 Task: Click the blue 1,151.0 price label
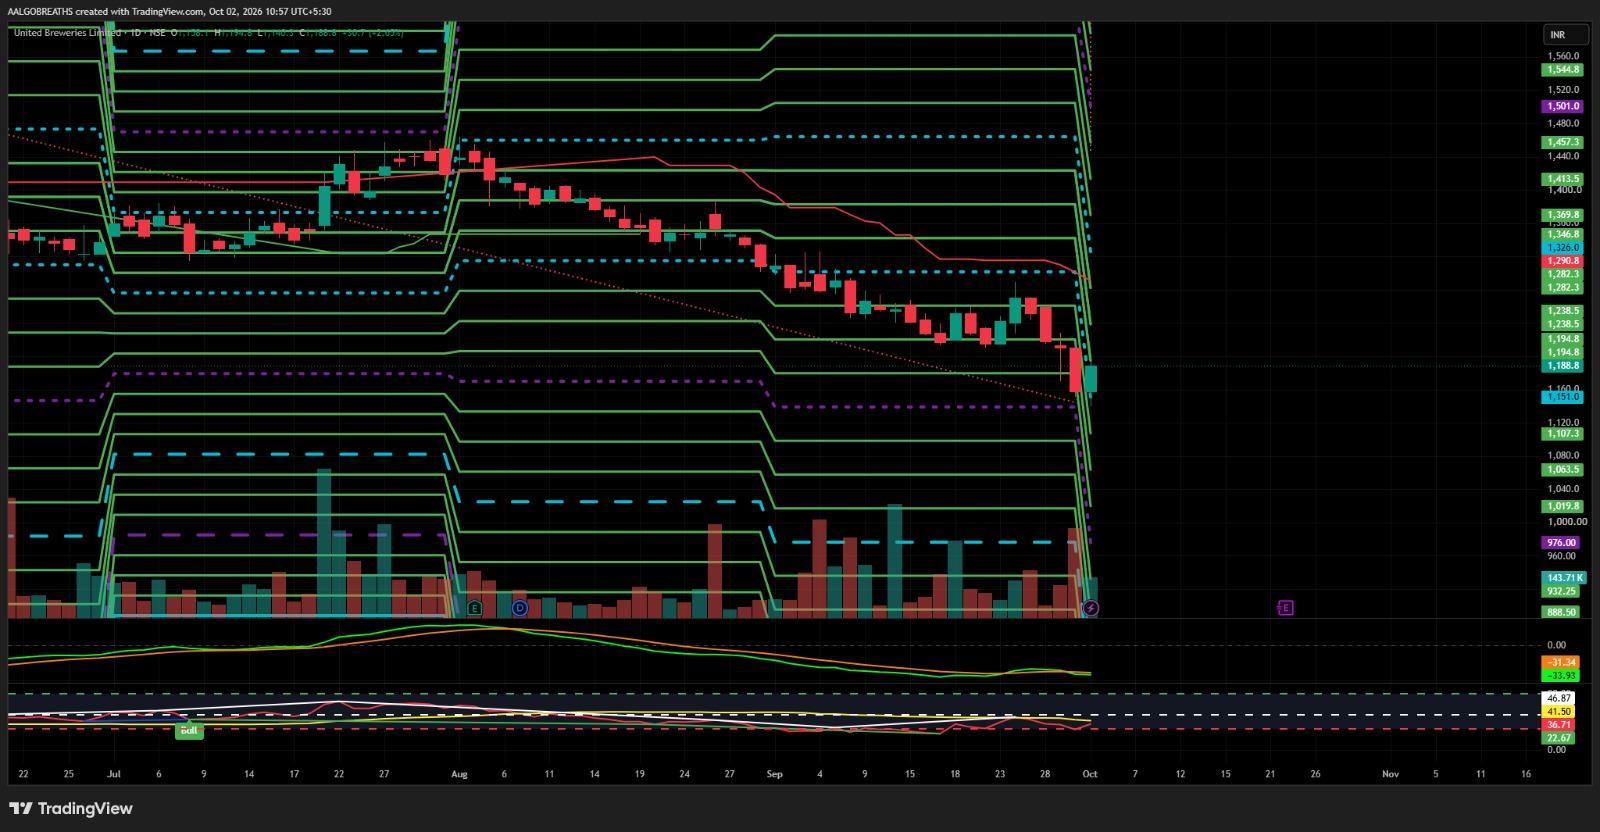click(1562, 397)
